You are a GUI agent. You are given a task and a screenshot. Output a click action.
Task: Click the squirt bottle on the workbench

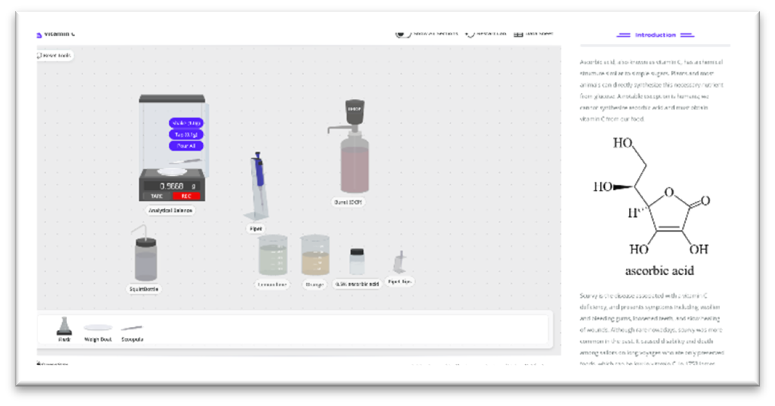click(x=145, y=255)
